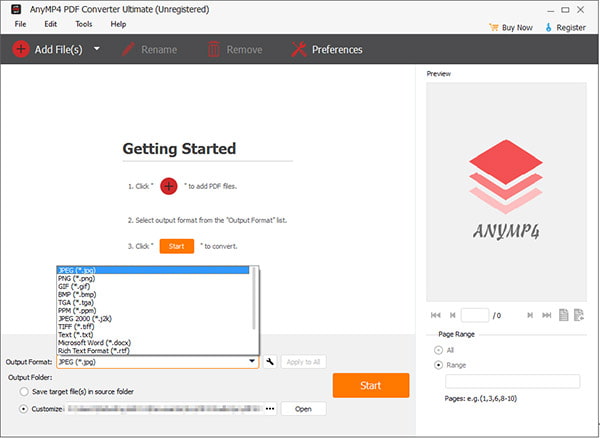This screenshot has height=438, width=600.
Task: Select the All page range radio button
Action: tap(438, 350)
